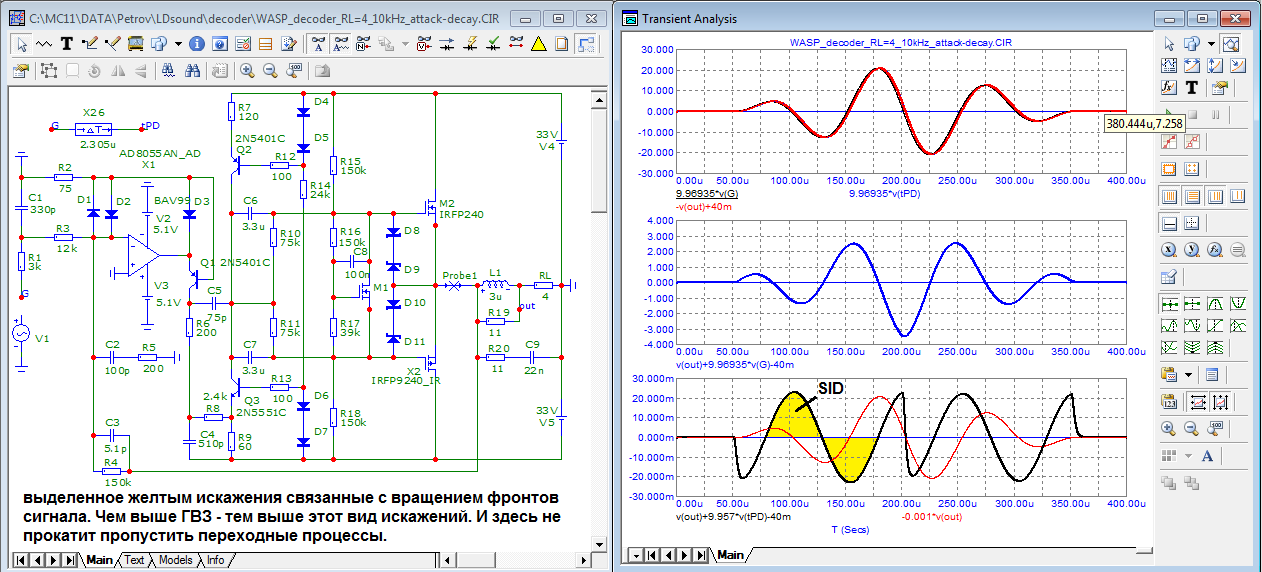Open the Info mode tool
This screenshot has height=572, width=1262.
(196, 44)
